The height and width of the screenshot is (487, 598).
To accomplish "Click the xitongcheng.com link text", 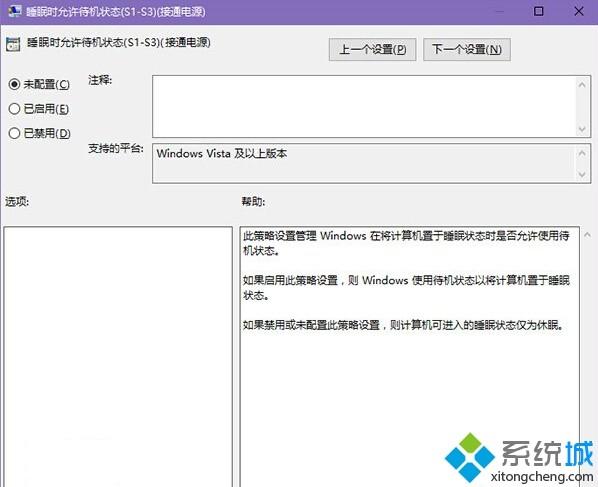I will tap(542, 477).
